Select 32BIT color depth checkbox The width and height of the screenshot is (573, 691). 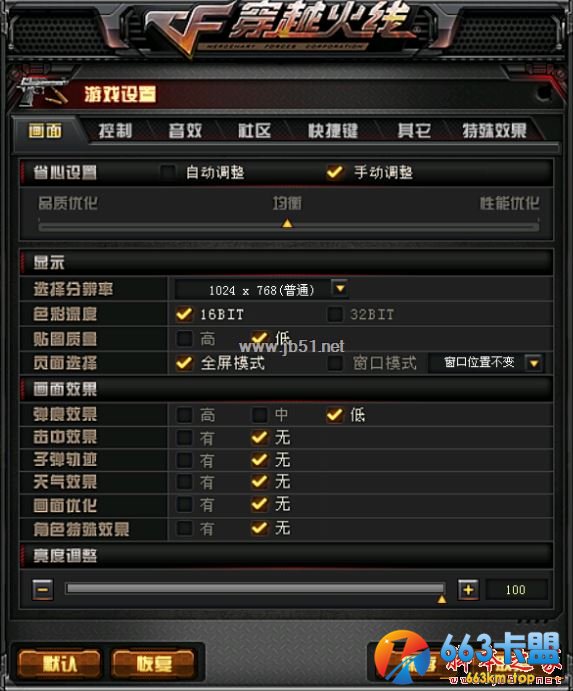pyautogui.click(x=335, y=314)
